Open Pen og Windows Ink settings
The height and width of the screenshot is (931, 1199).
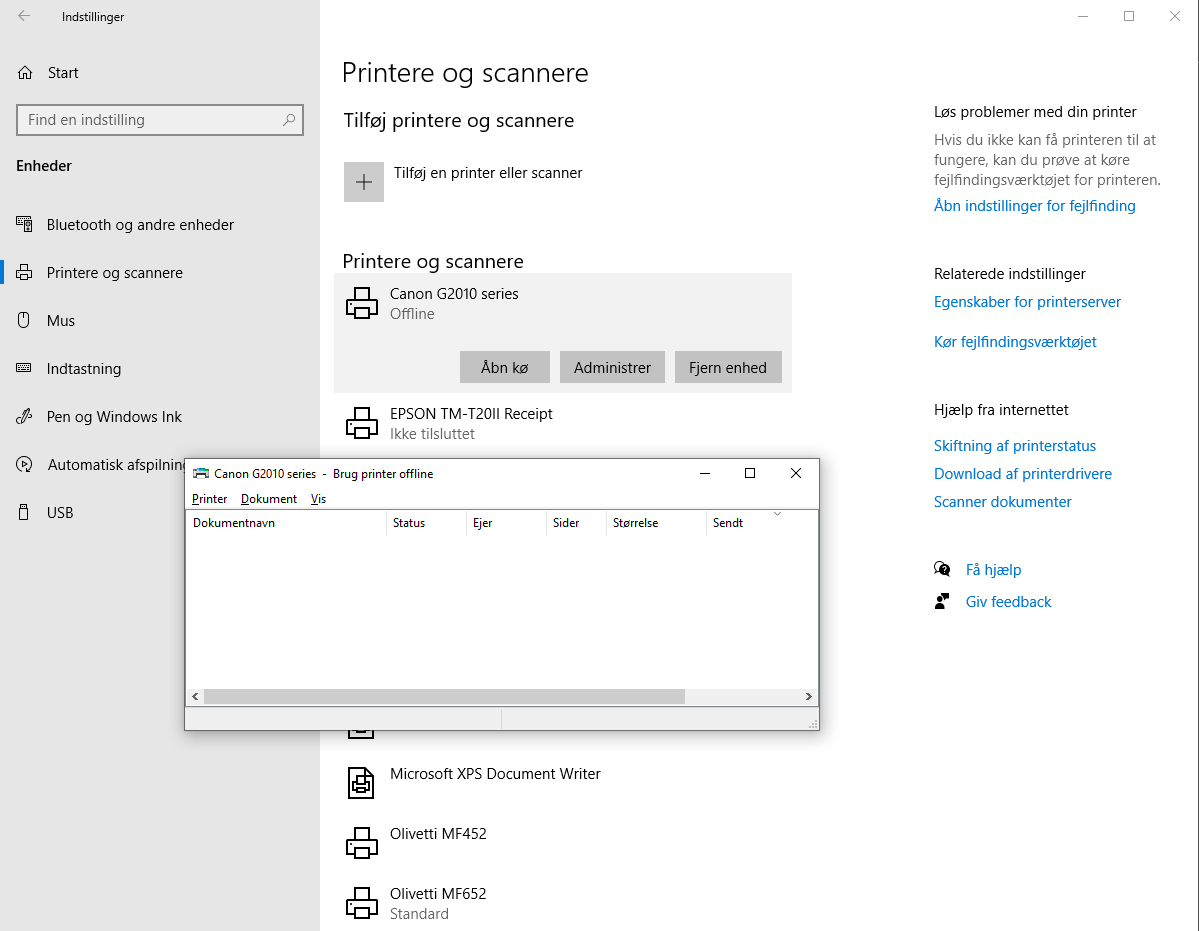click(115, 416)
